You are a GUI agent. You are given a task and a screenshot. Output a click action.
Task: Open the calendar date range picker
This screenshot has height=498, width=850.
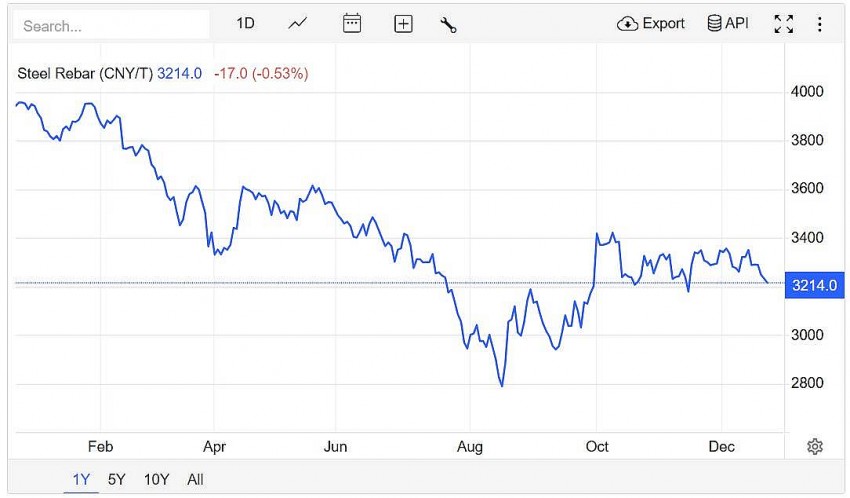[352, 24]
